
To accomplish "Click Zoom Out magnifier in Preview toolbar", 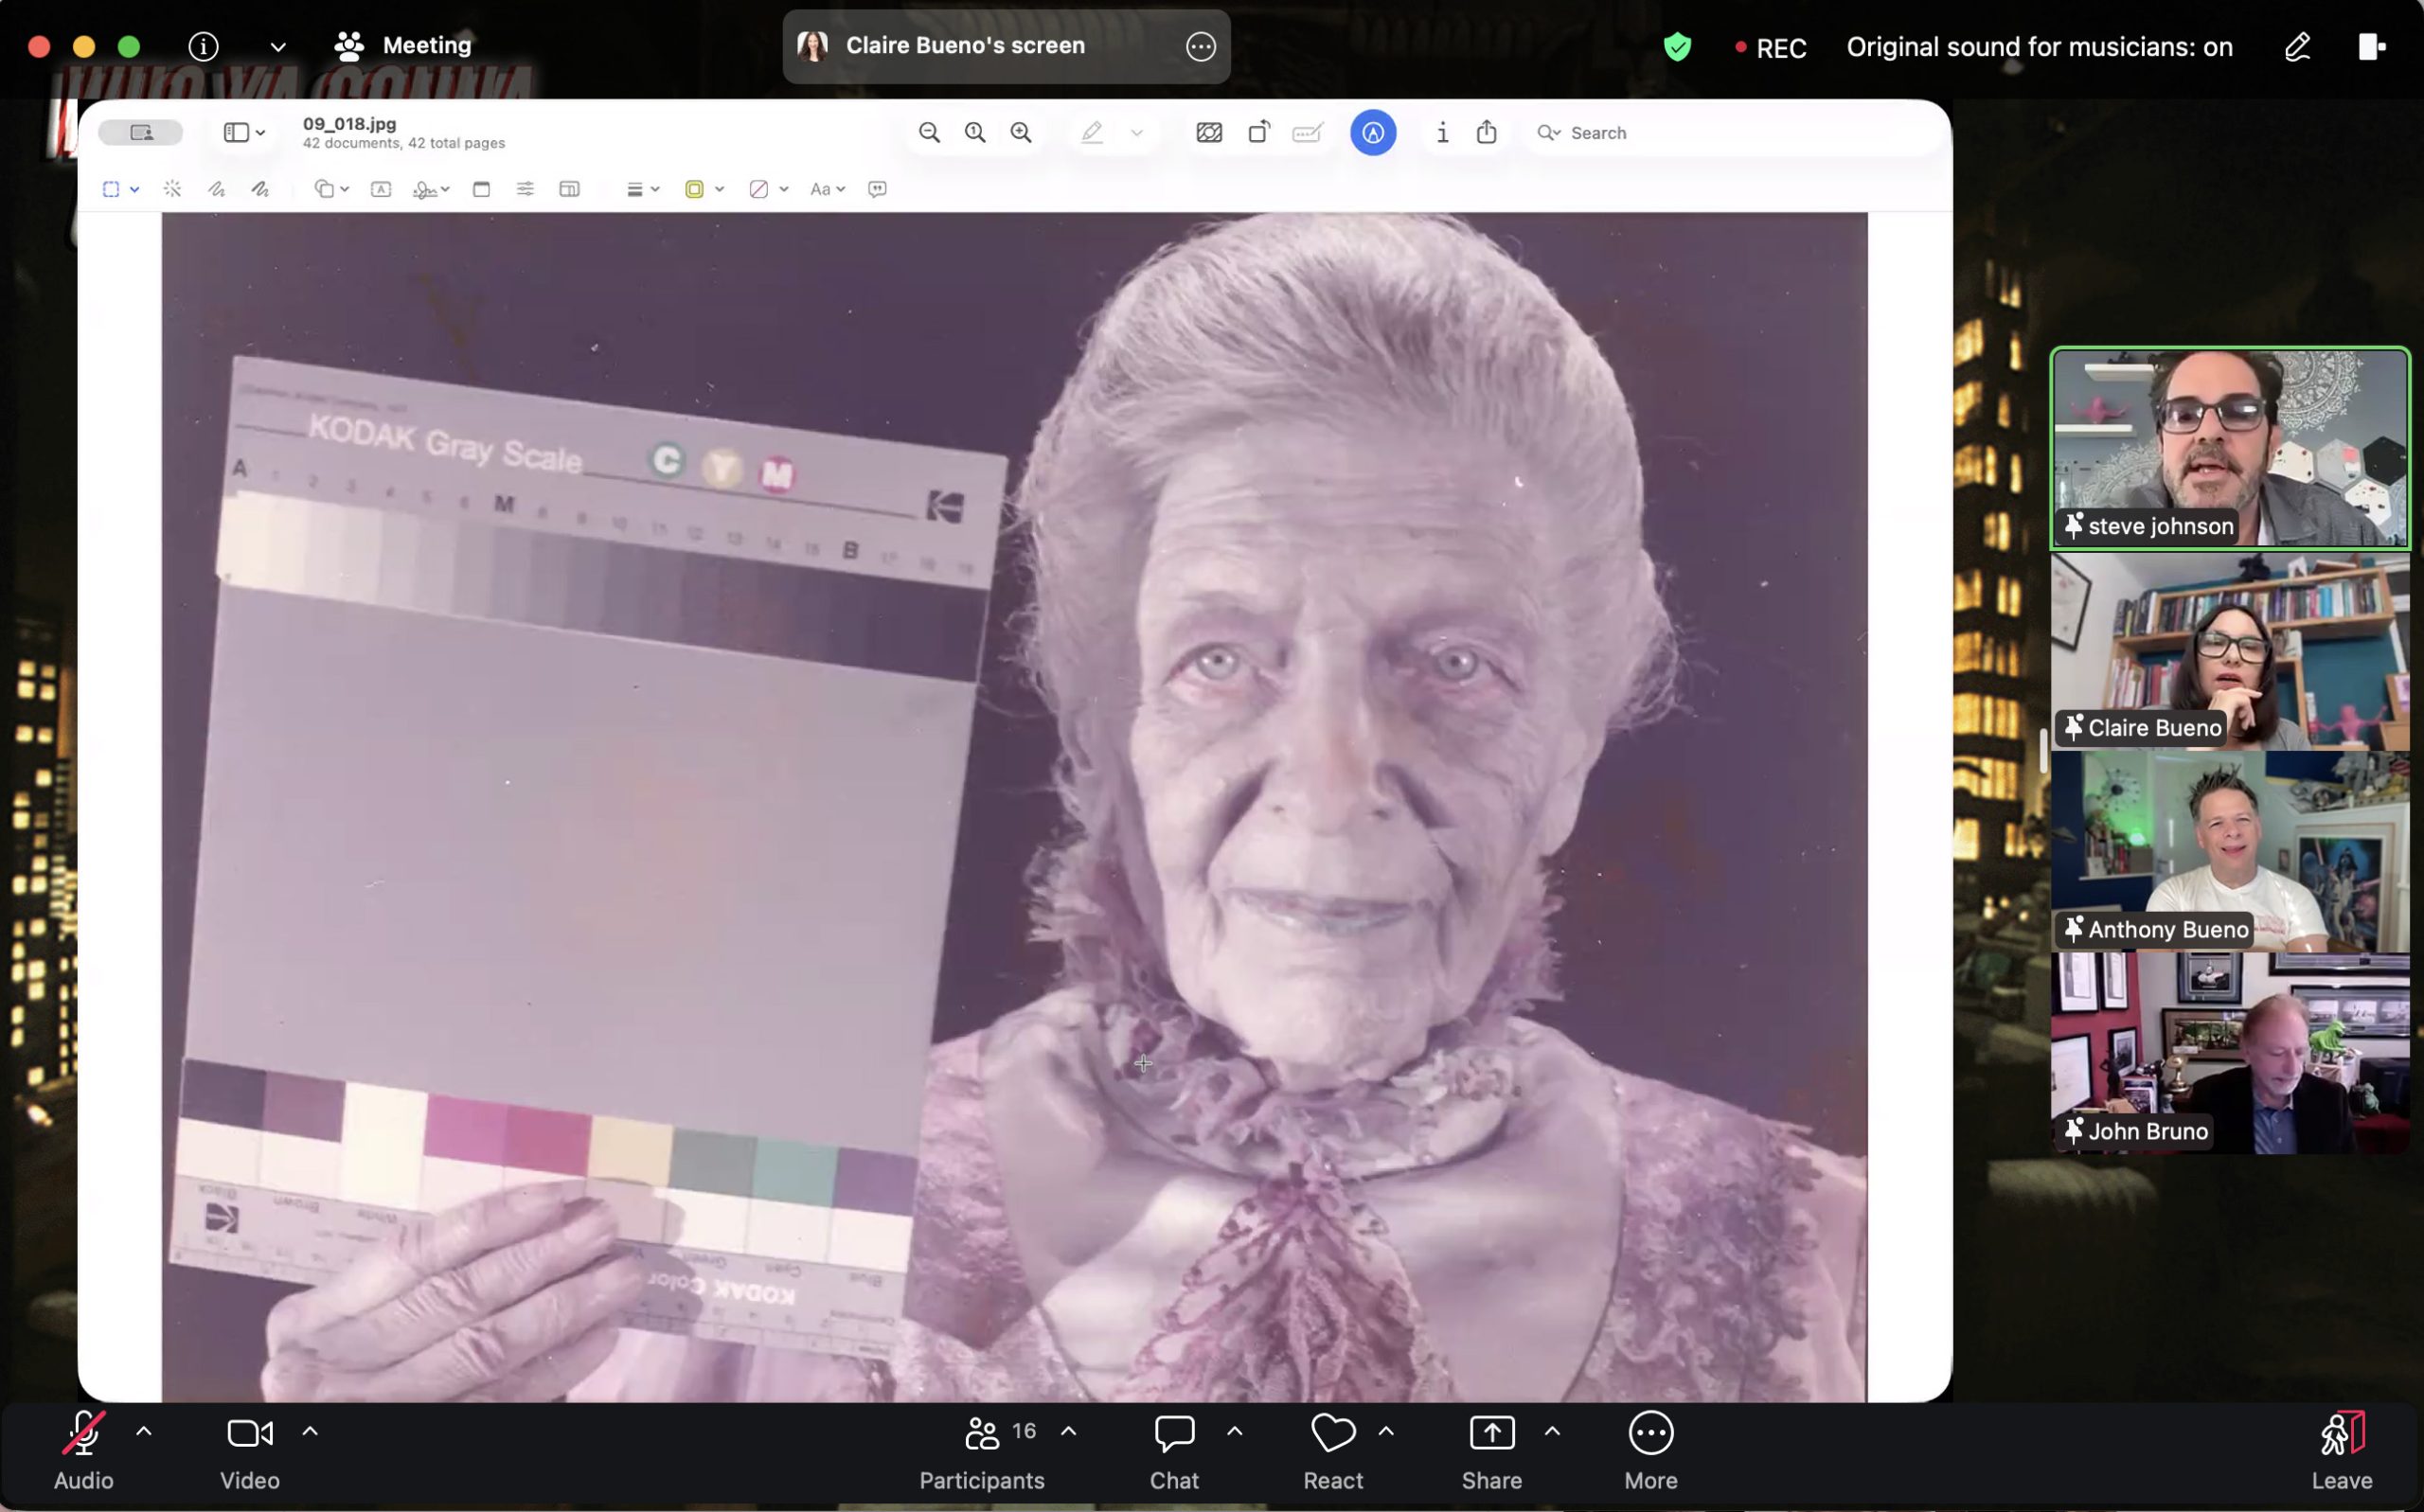I will click(x=929, y=133).
